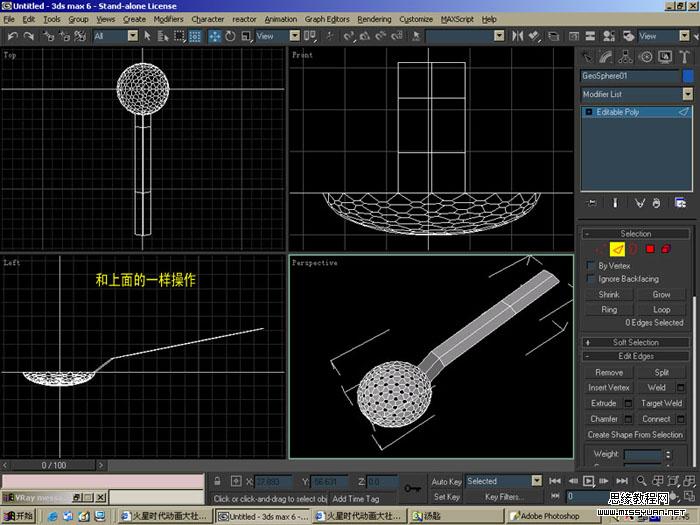The width and height of the screenshot is (700, 525).
Task: Open the Connect settings box
Action: (x=680, y=419)
